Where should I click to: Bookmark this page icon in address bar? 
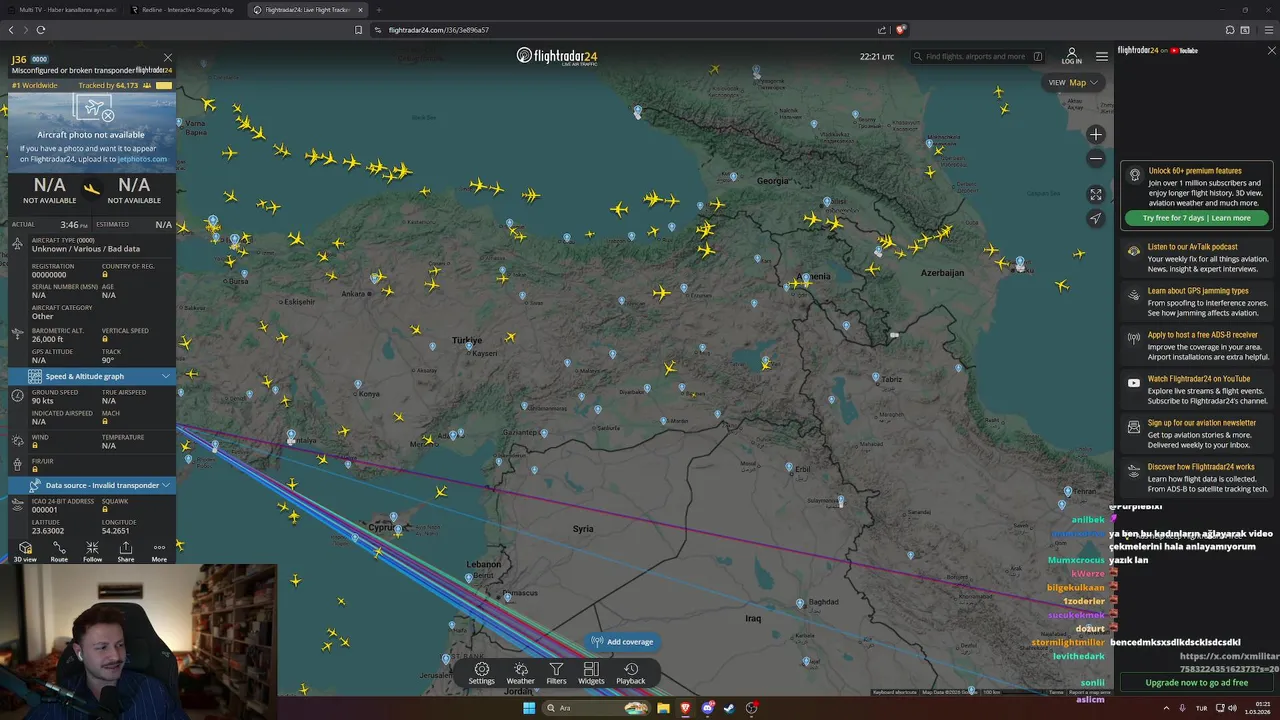click(x=358, y=30)
